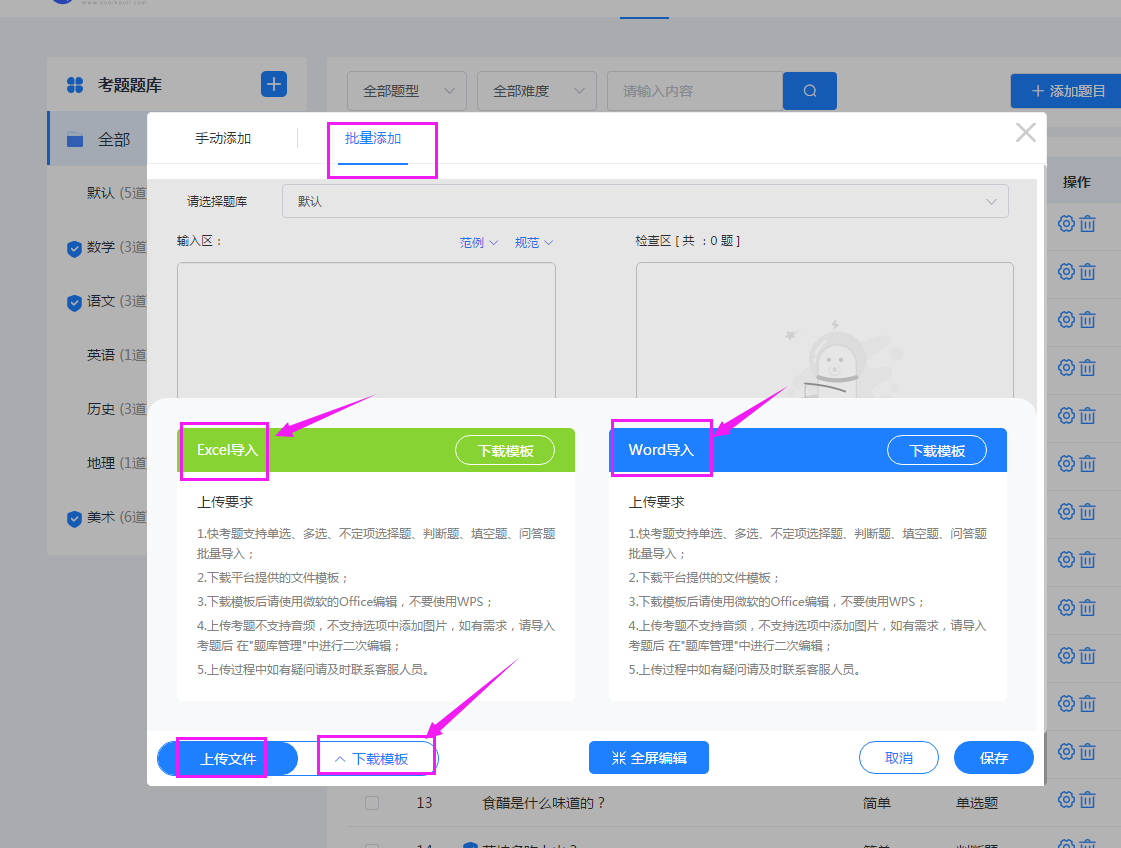Open the 规范 dropdown above input area
Viewport: 1121px width, 848px height.
[x=533, y=242]
